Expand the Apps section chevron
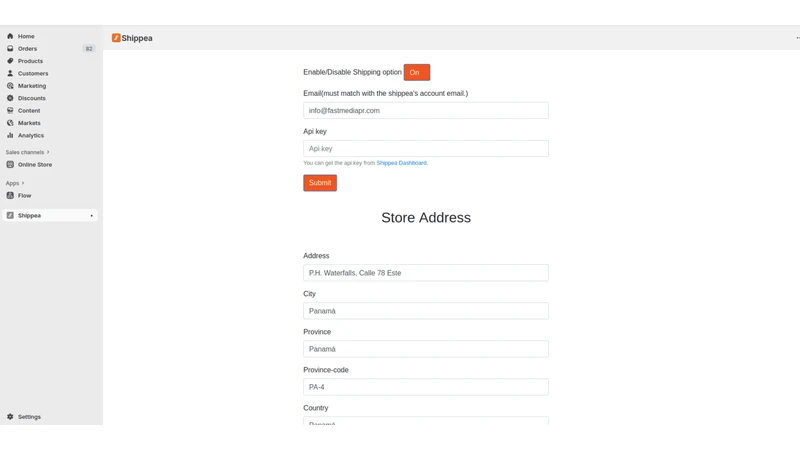Viewport: 800px width, 450px height. click(23, 183)
